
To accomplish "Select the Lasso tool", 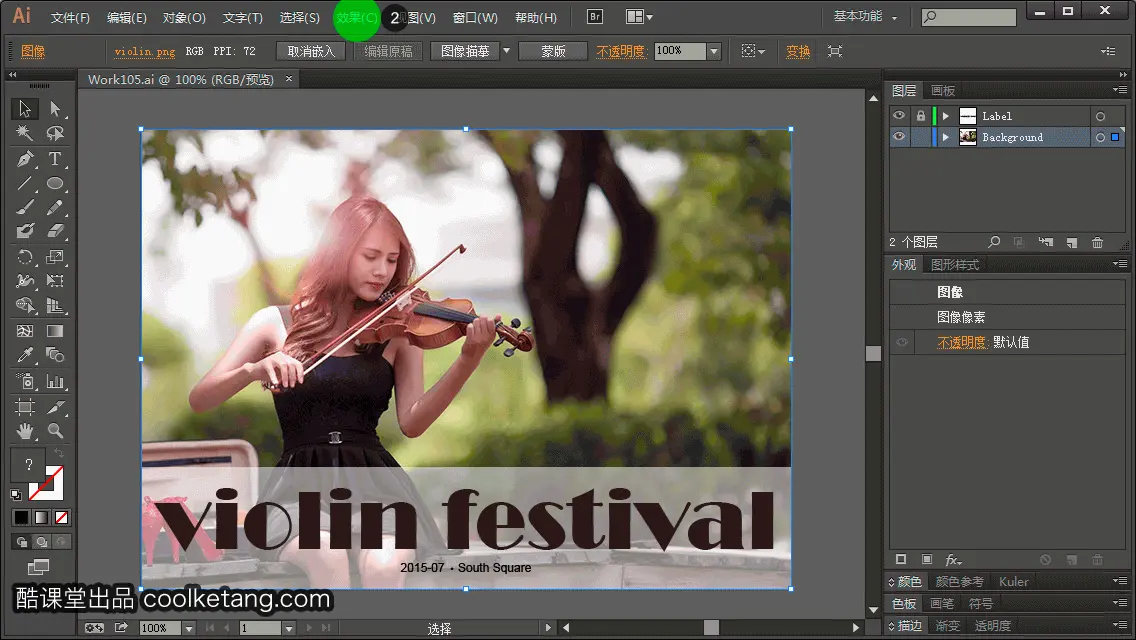I will tap(55, 133).
